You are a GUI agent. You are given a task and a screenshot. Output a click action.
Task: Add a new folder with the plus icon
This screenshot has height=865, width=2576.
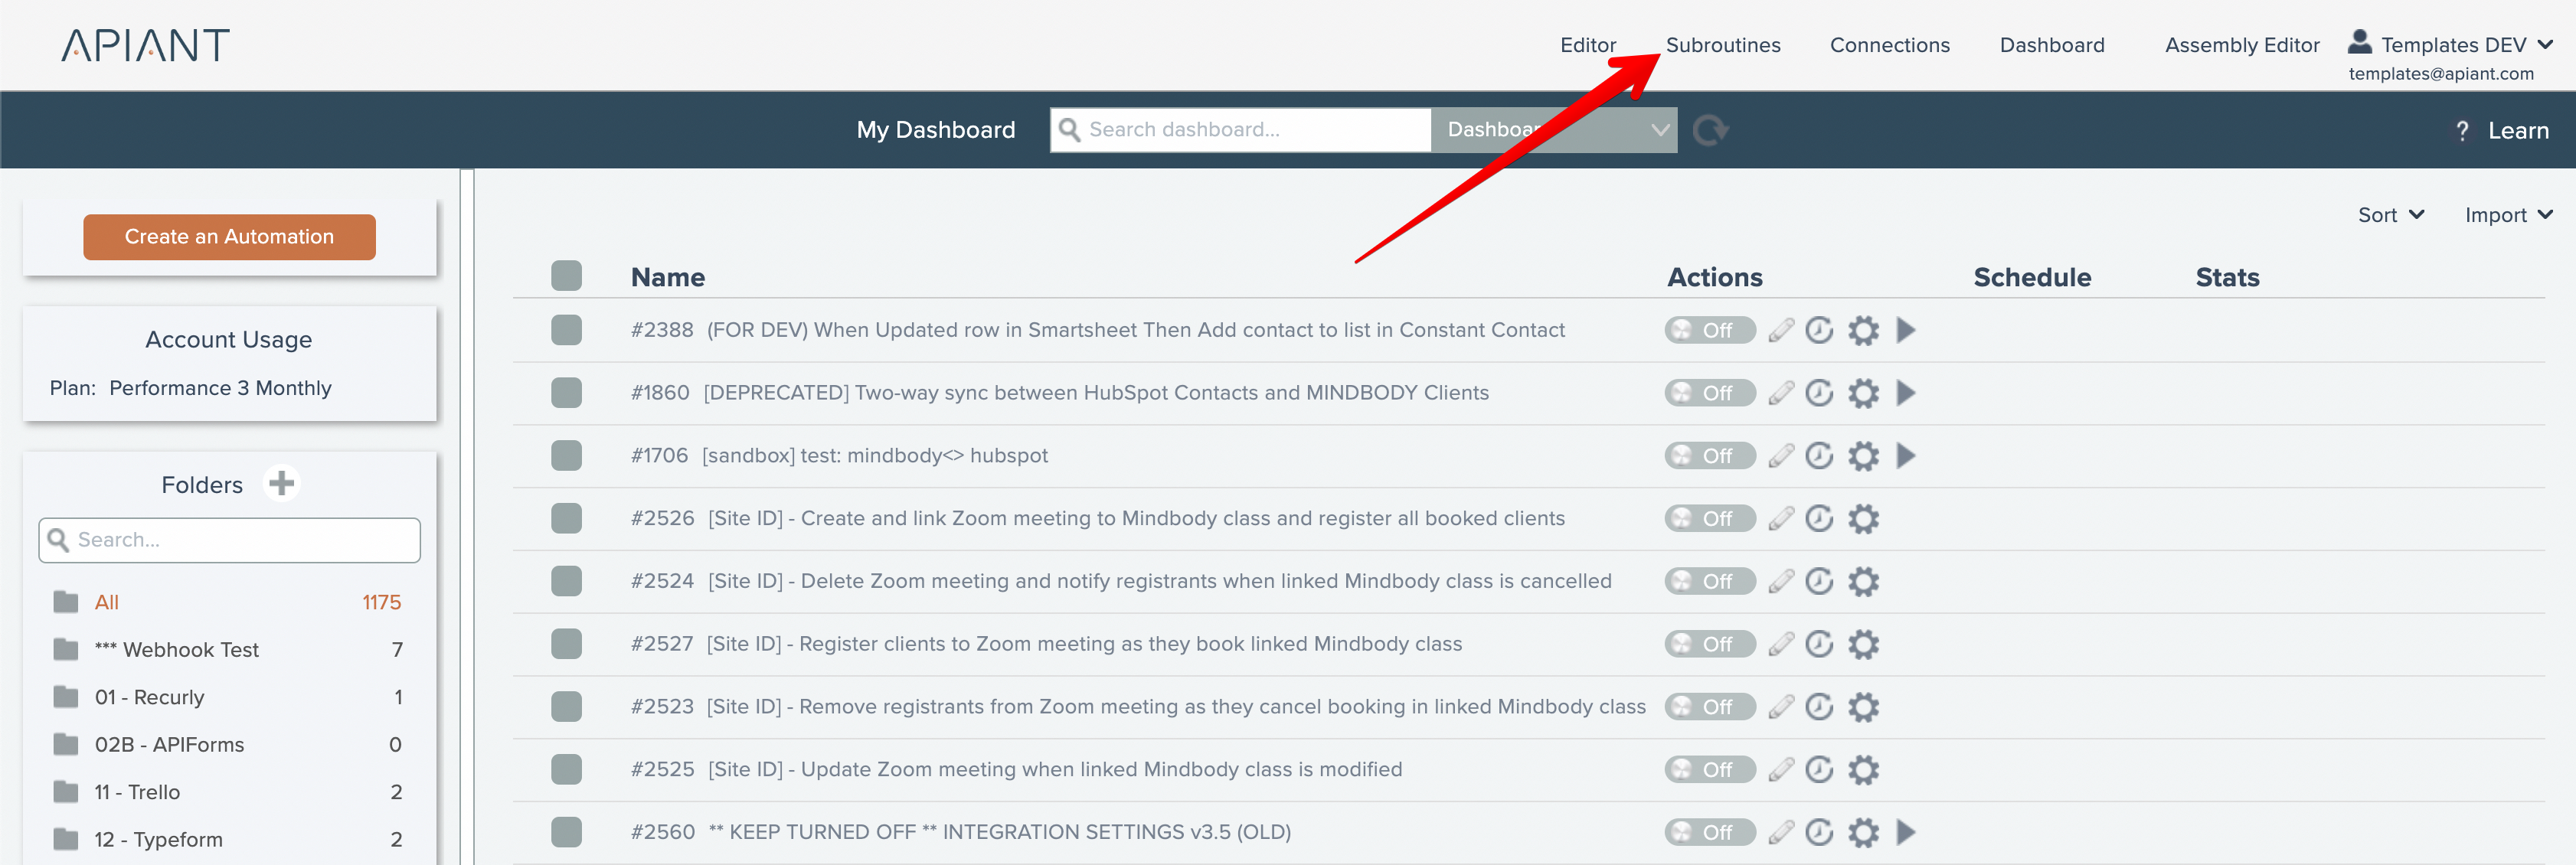(282, 484)
